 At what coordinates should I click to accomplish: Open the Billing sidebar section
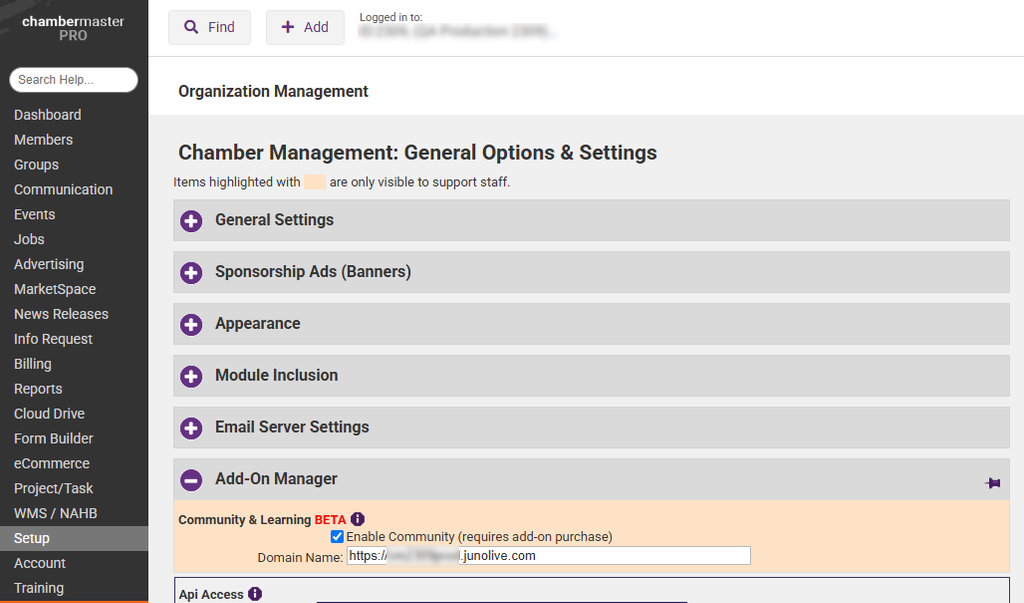click(x=33, y=364)
